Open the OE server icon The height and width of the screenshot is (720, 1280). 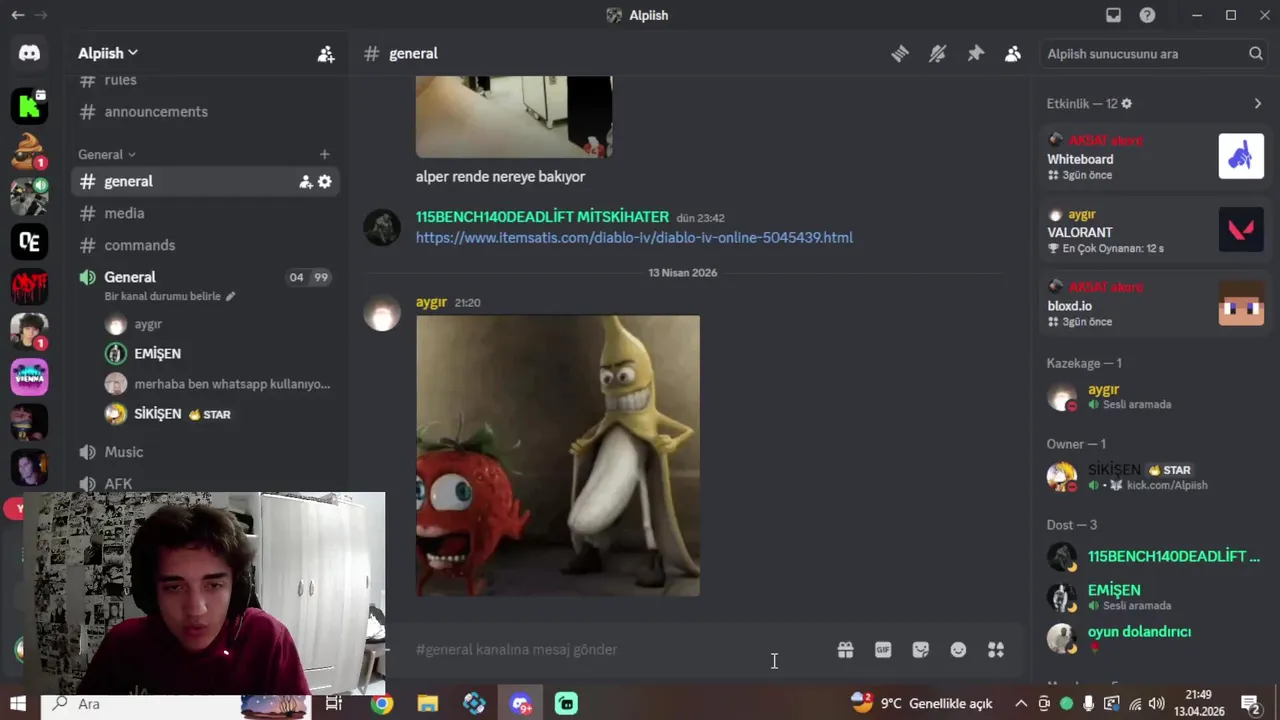[29, 241]
